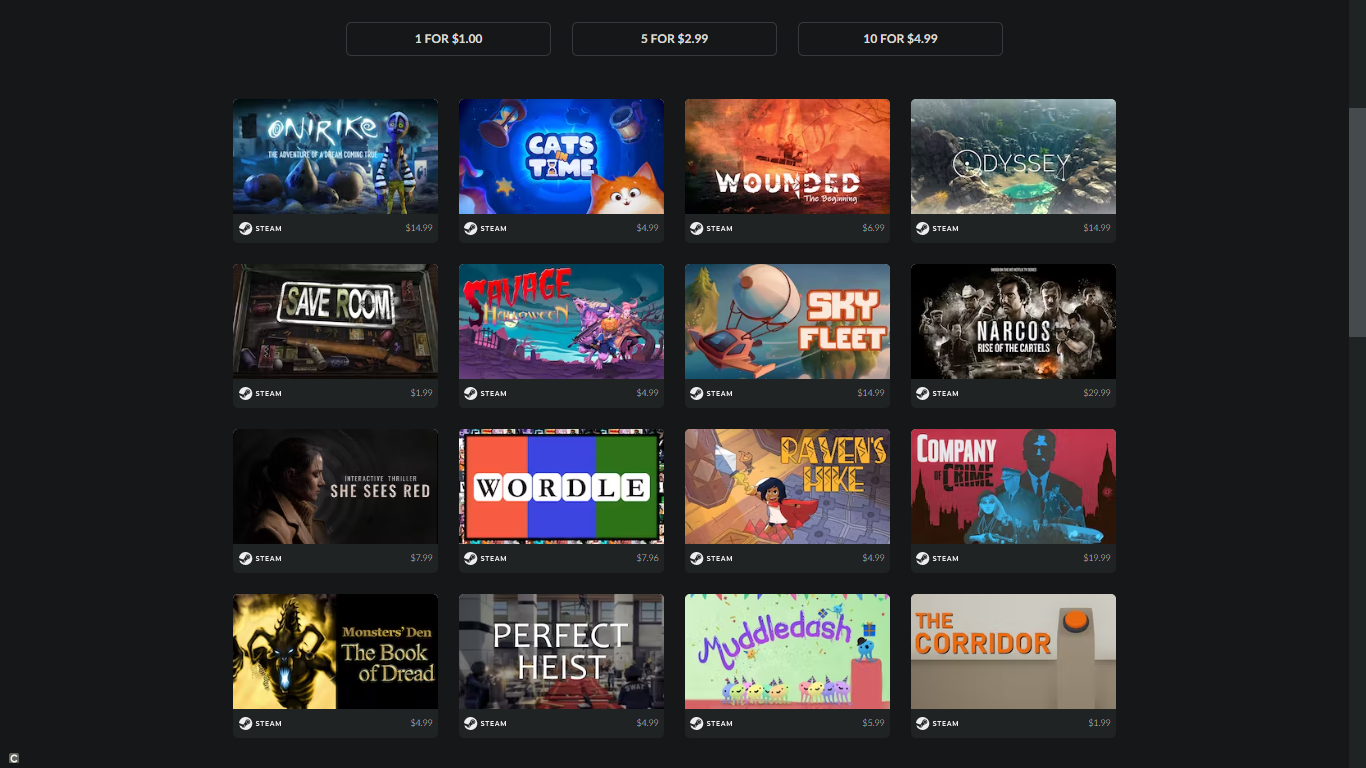Click the Steam icon under Save Room

click(245, 393)
